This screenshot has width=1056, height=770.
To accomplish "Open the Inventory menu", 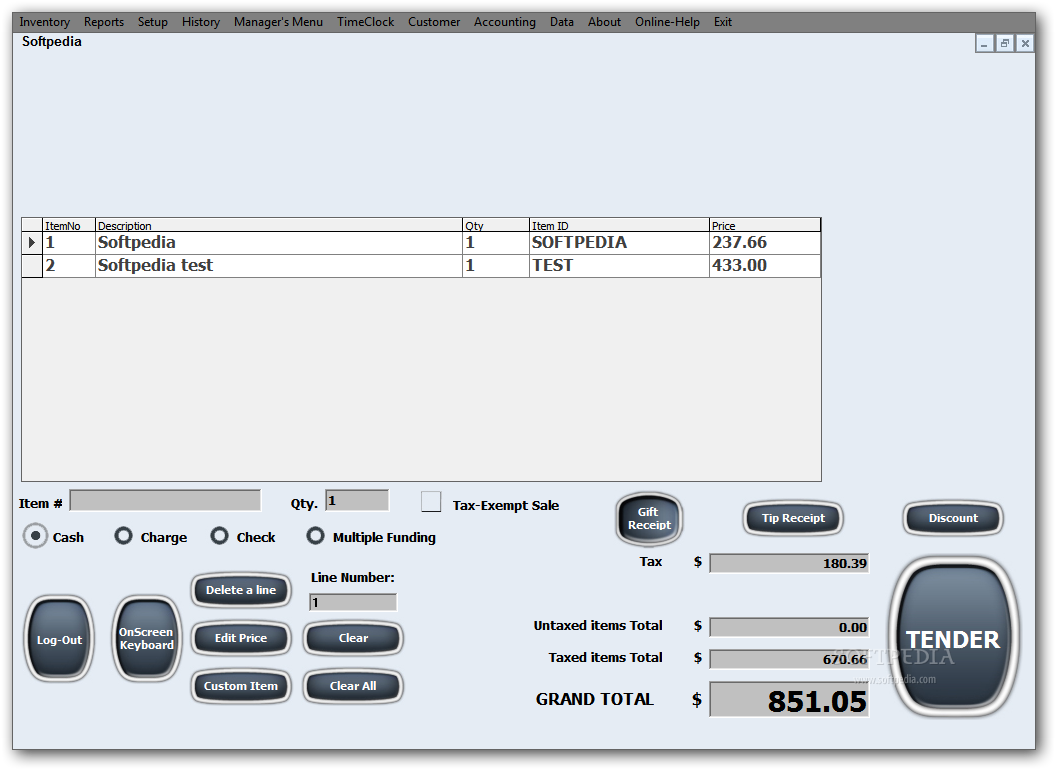I will point(44,22).
